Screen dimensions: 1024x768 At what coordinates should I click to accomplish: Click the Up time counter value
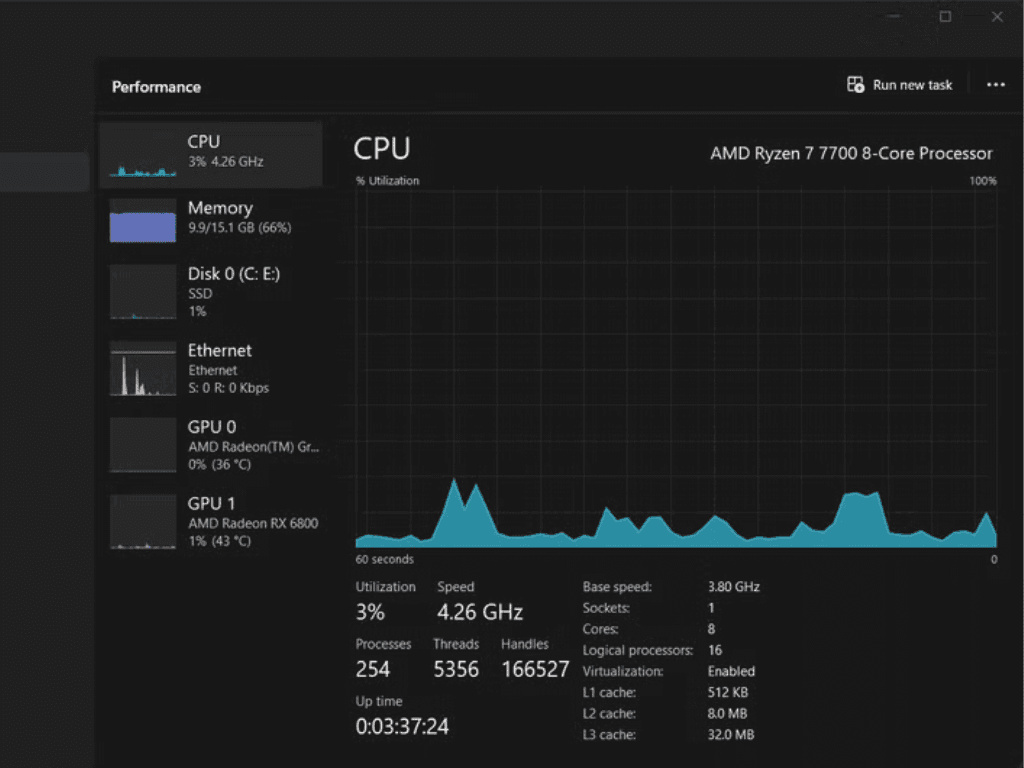point(404,726)
